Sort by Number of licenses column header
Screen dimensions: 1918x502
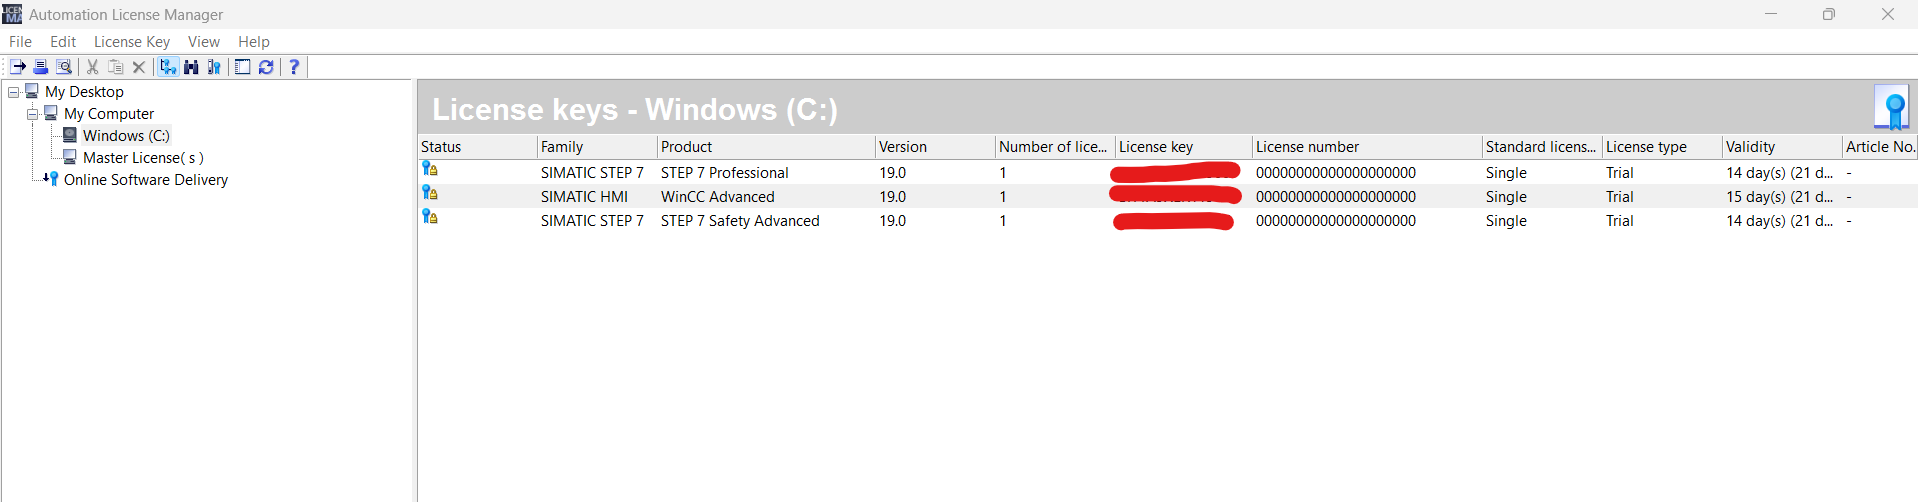[x=1055, y=147]
